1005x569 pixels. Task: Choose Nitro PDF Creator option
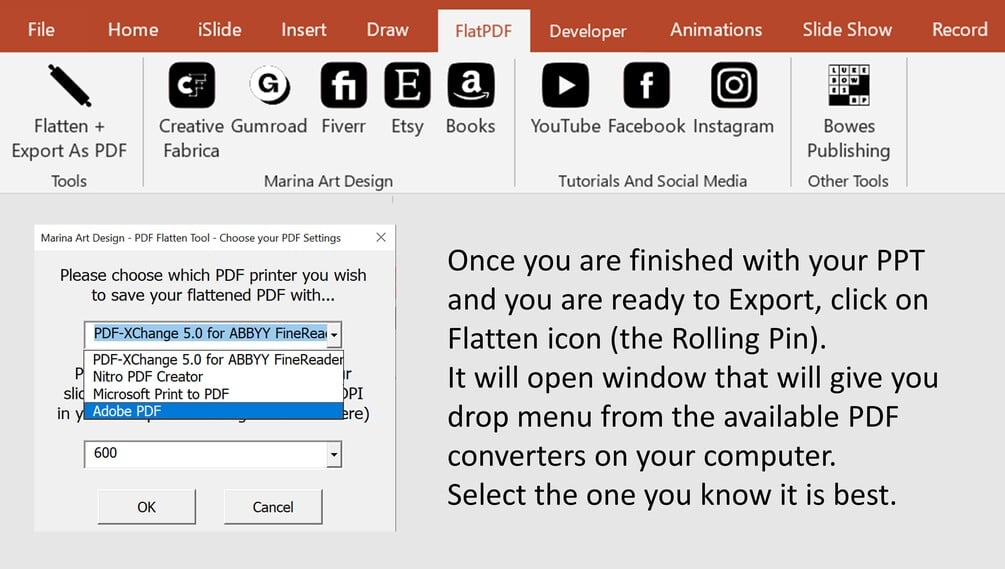214,377
